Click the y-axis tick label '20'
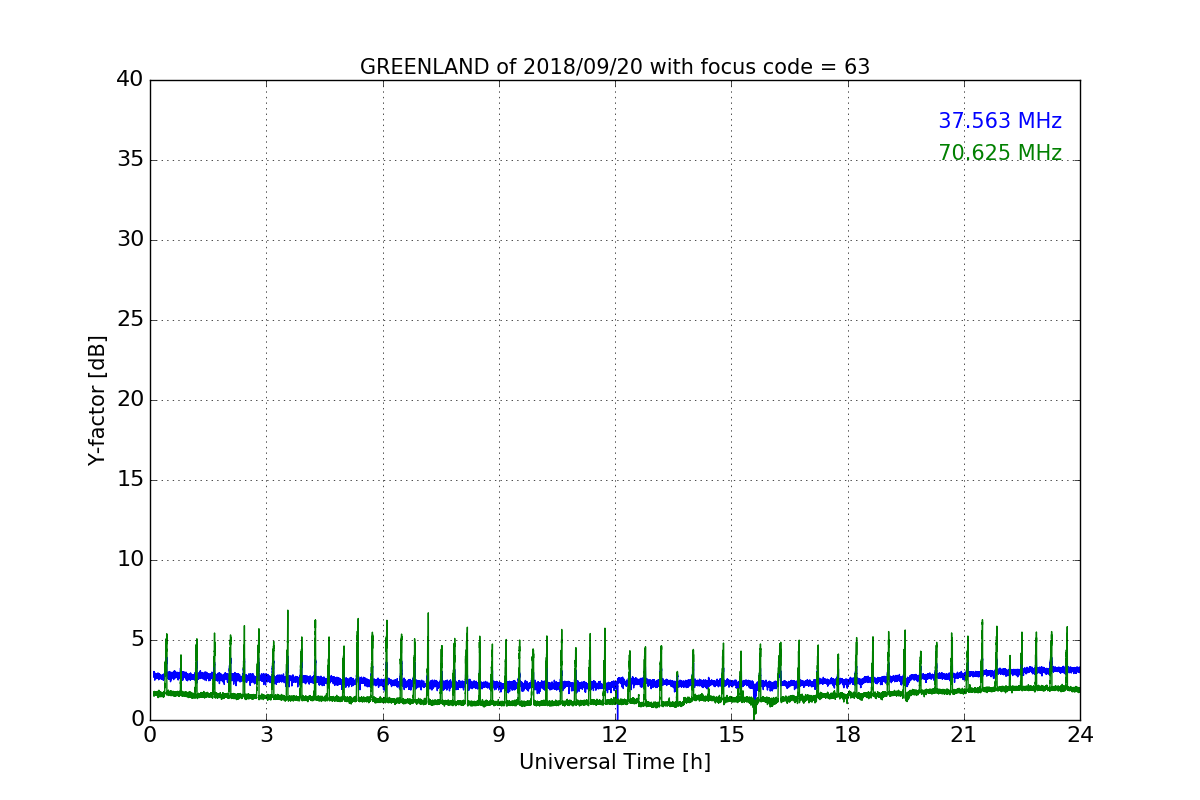Image resolution: width=1200 pixels, height=800 pixels. click(x=130, y=399)
